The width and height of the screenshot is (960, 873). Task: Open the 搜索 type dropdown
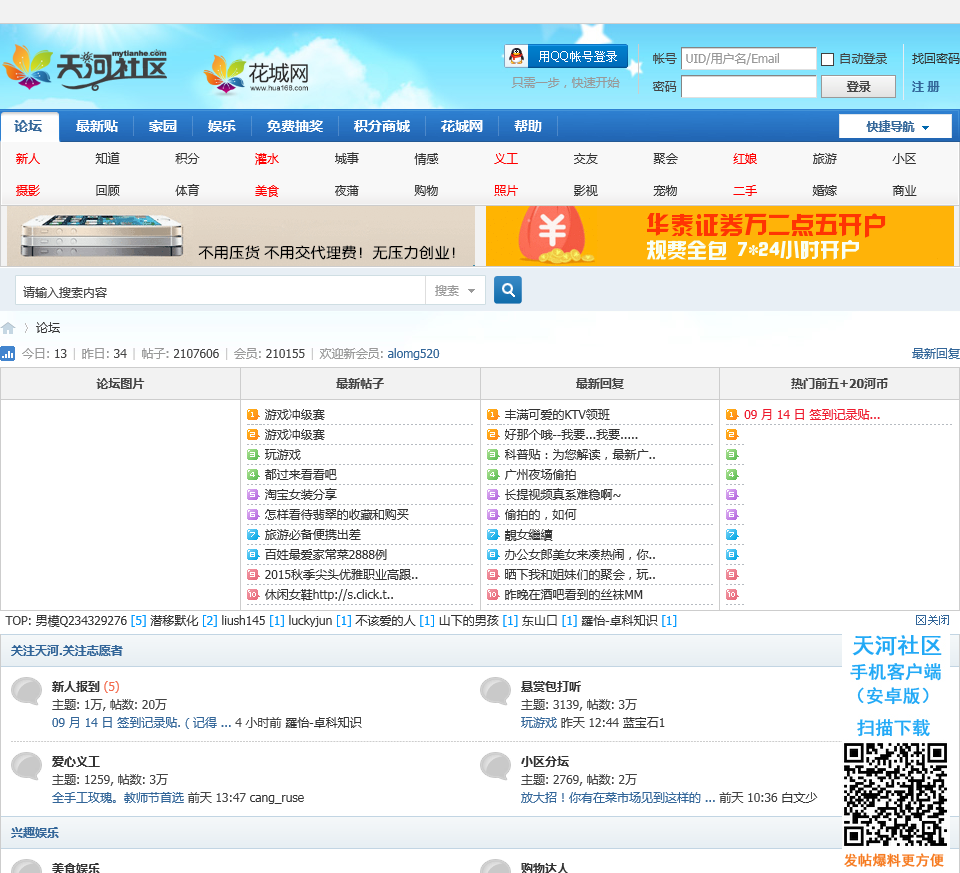455,290
